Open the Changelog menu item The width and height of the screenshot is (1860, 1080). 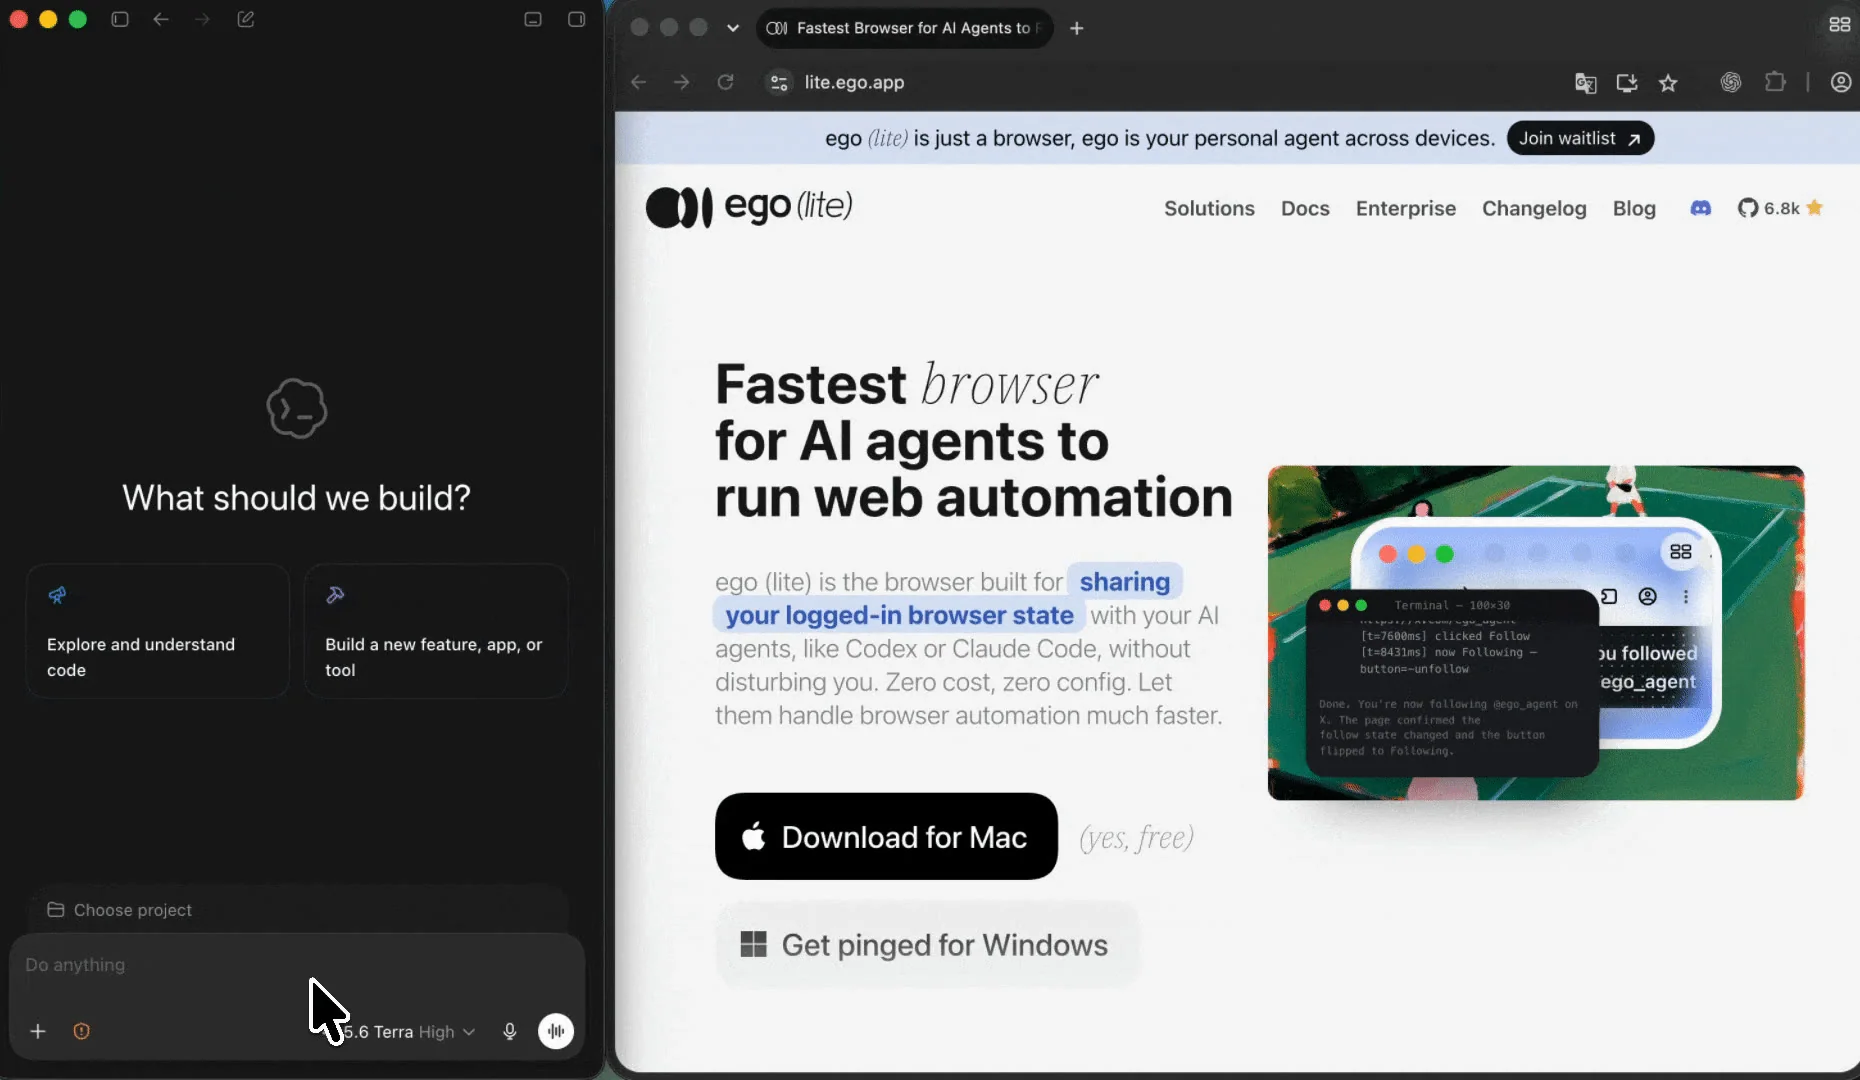pyautogui.click(x=1534, y=208)
